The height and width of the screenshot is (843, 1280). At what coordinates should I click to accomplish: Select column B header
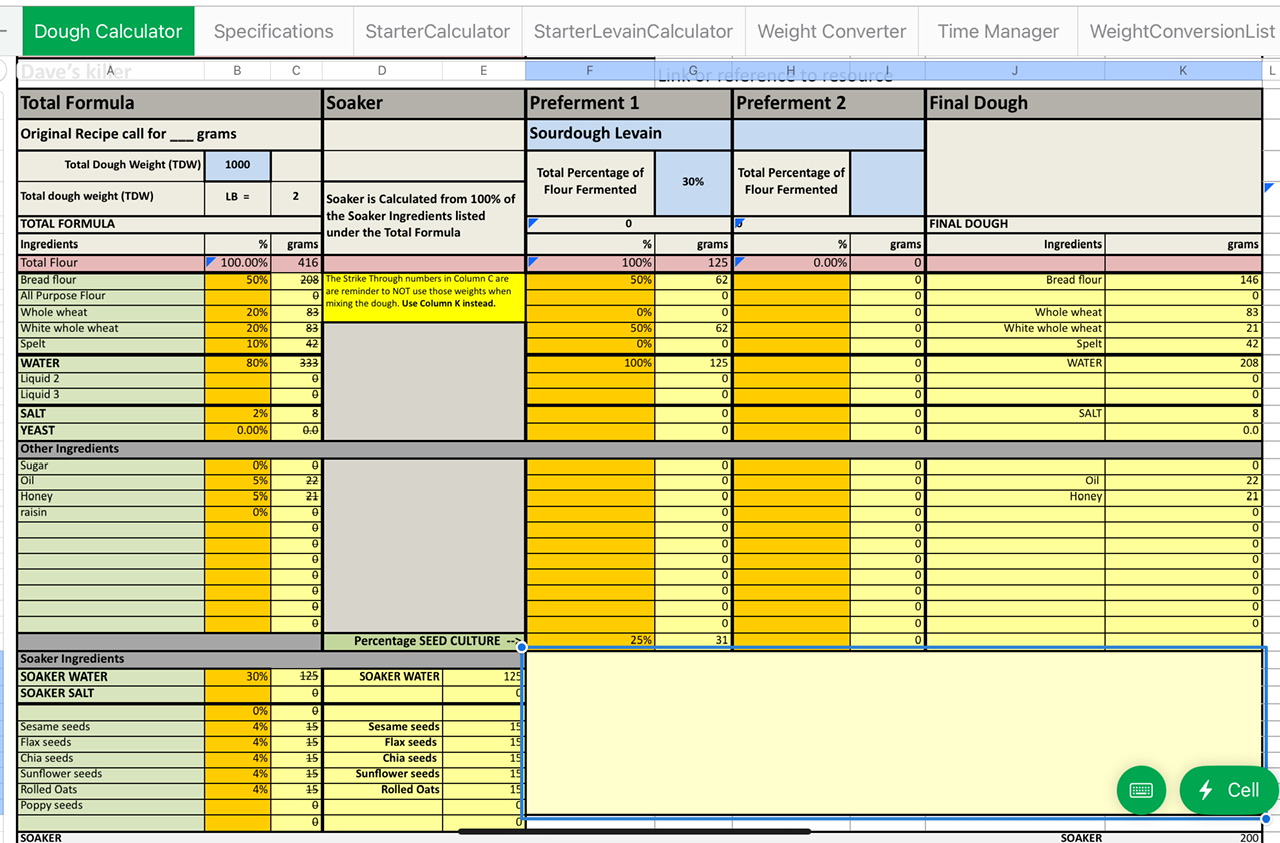pyautogui.click(x=237, y=71)
